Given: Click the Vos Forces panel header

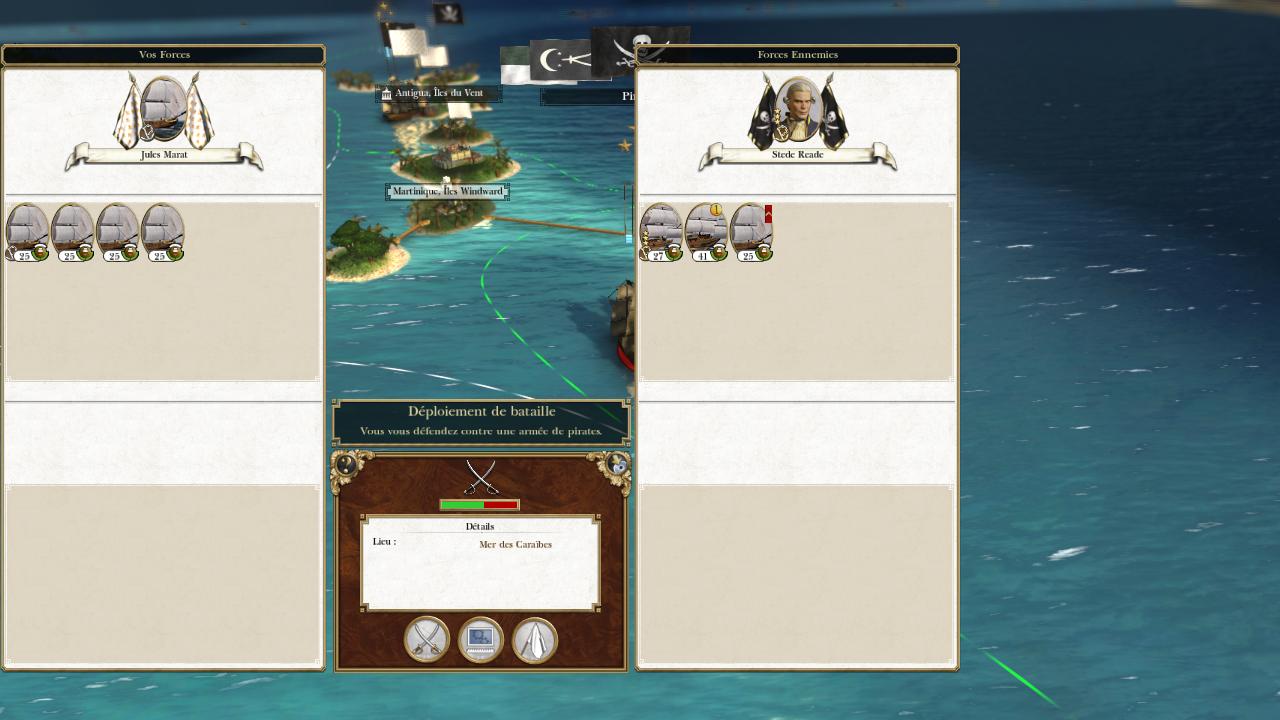Looking at the screenshot, I should [x=164, y=55].
